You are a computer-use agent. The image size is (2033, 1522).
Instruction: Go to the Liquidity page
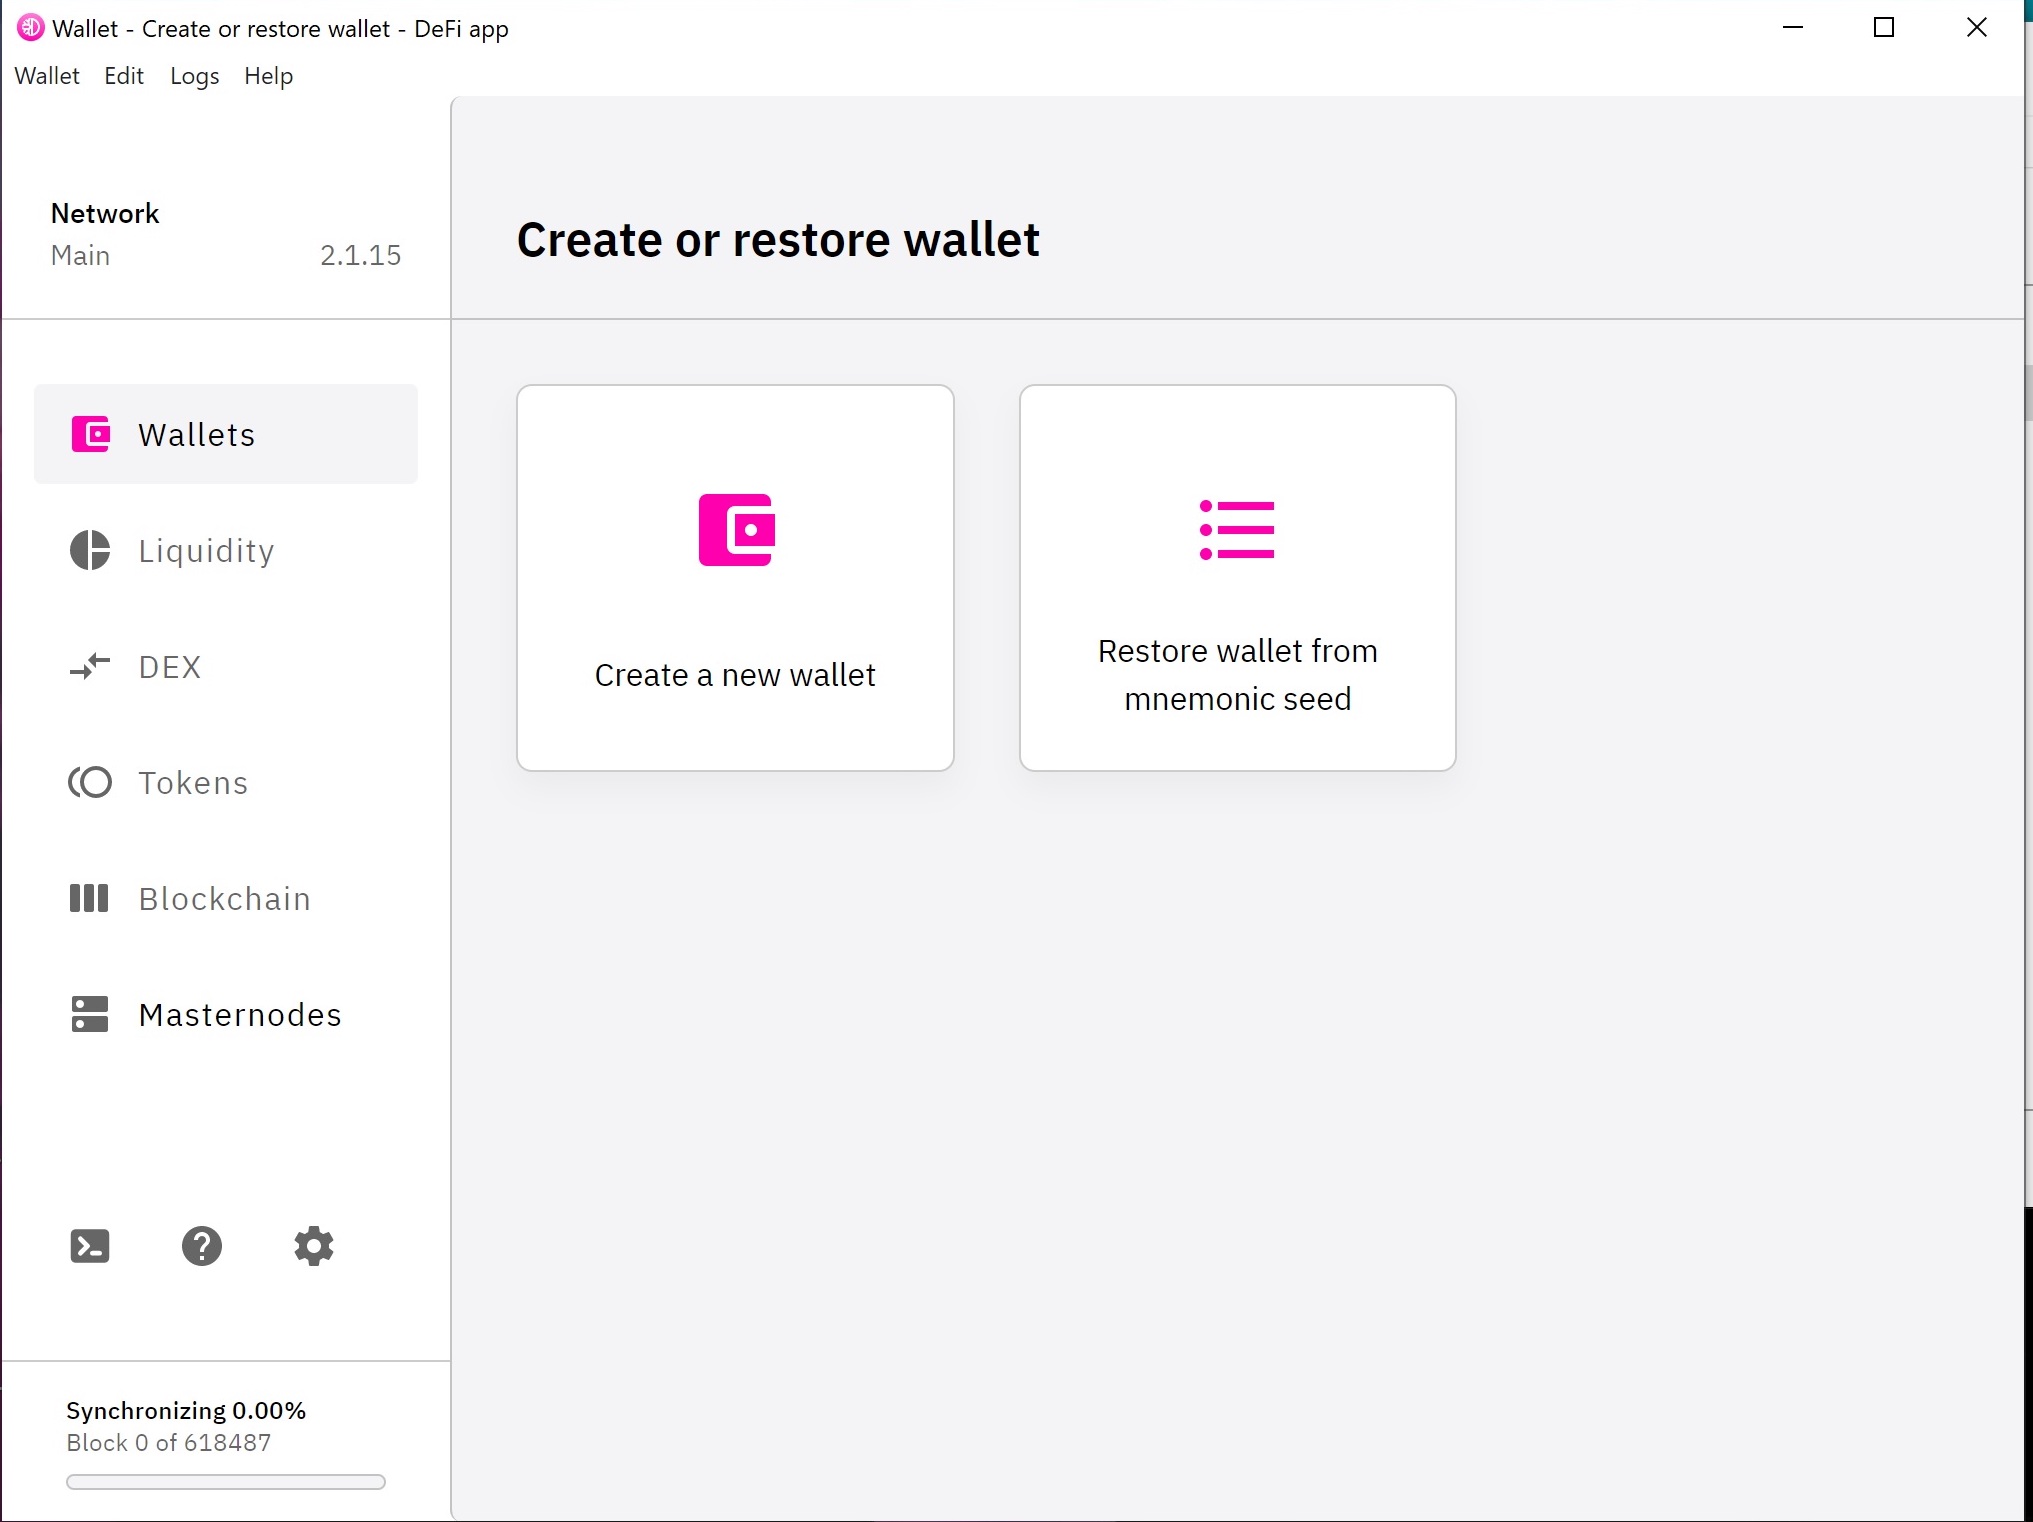(x=226, y=550)
